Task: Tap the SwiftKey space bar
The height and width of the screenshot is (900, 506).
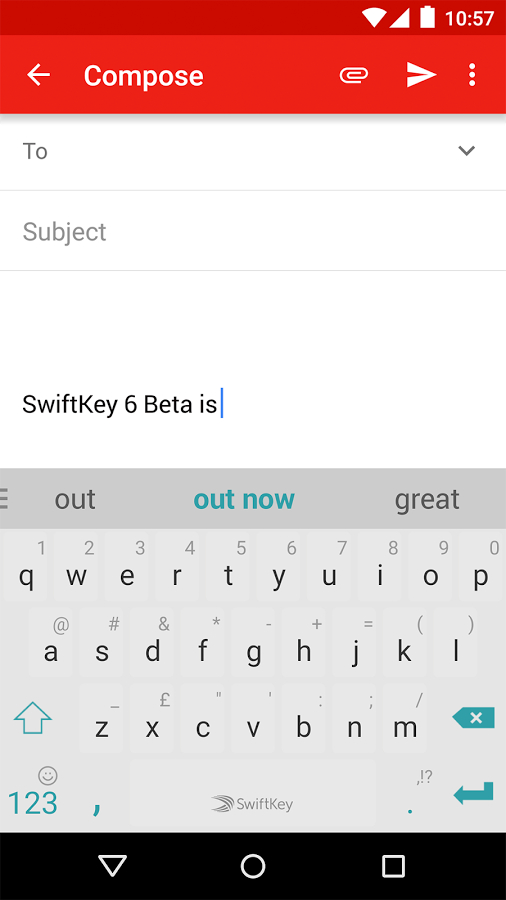Action: 252,794
